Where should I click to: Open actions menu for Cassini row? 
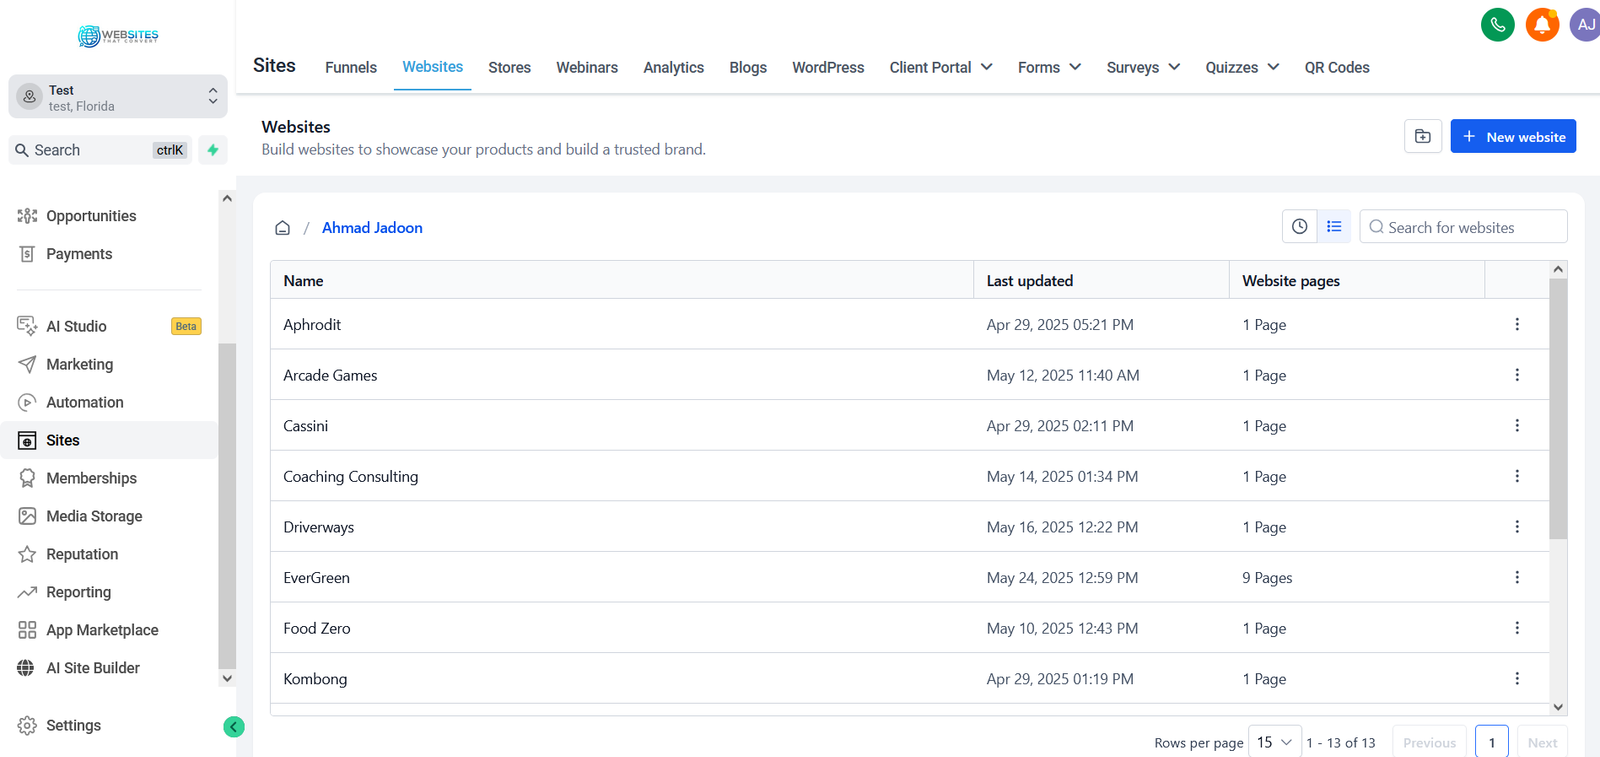1517,425
